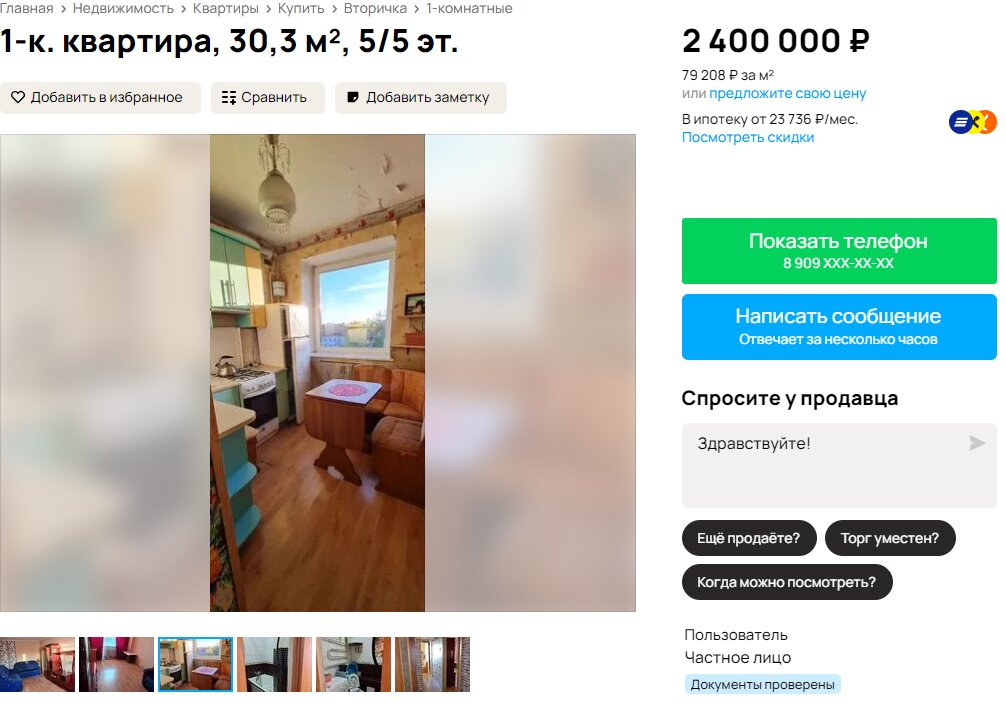Open the bathroom thumbnail with bathtub
Viewport: 1006px width, 706px height.
274,664
